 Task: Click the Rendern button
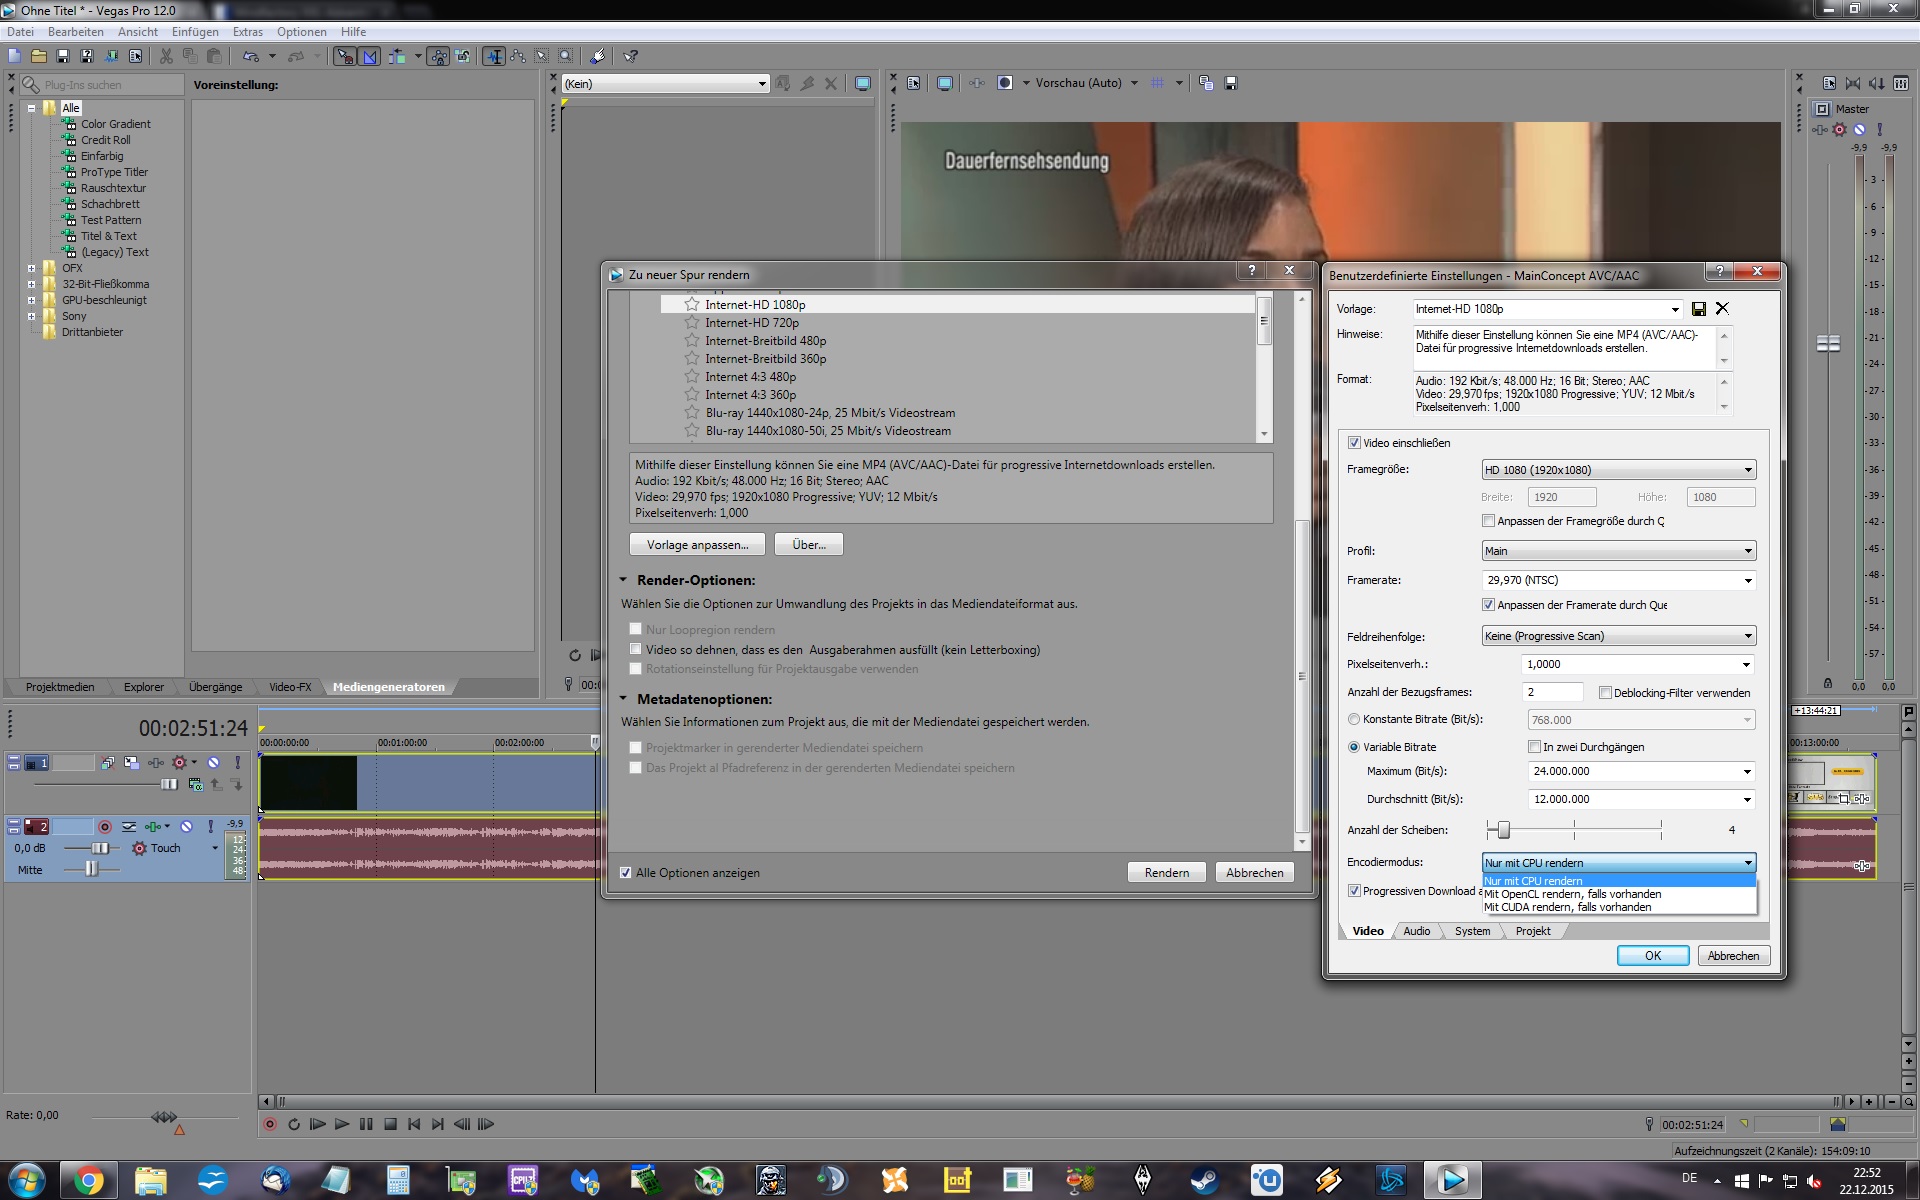(1166, 873)
